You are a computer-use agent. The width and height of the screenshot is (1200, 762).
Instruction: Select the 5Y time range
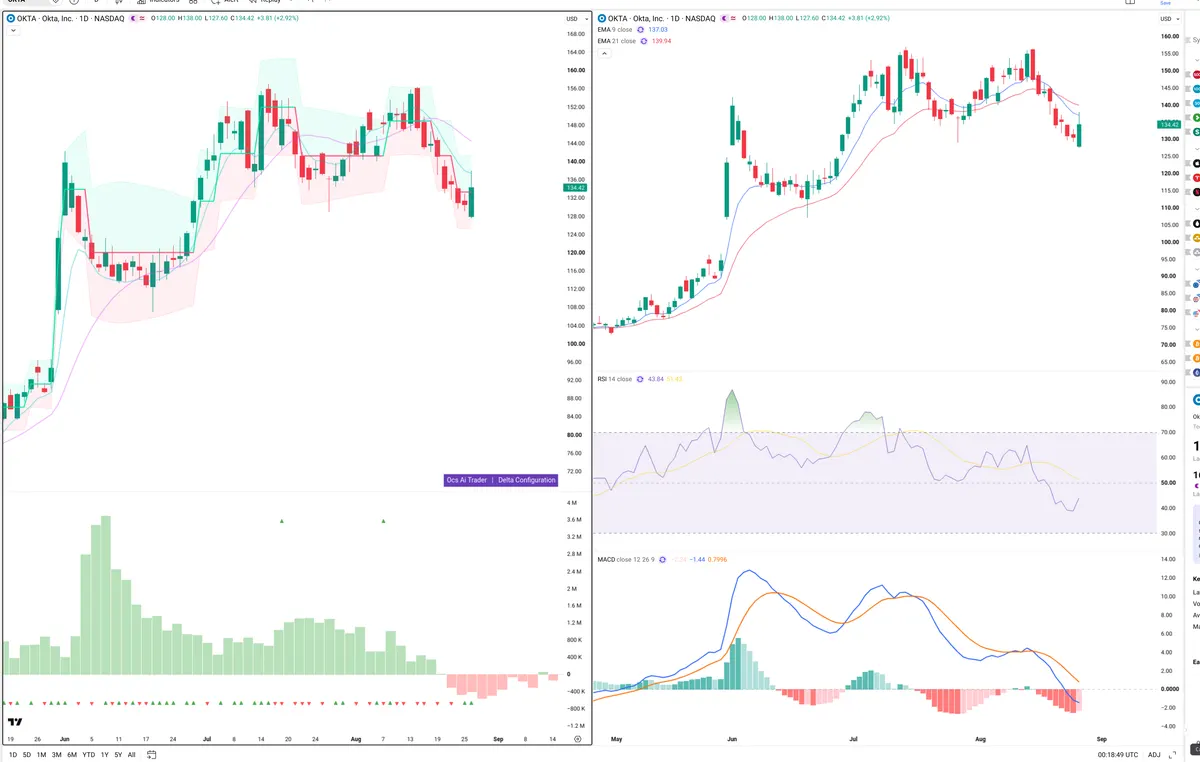tap(118, 754)
